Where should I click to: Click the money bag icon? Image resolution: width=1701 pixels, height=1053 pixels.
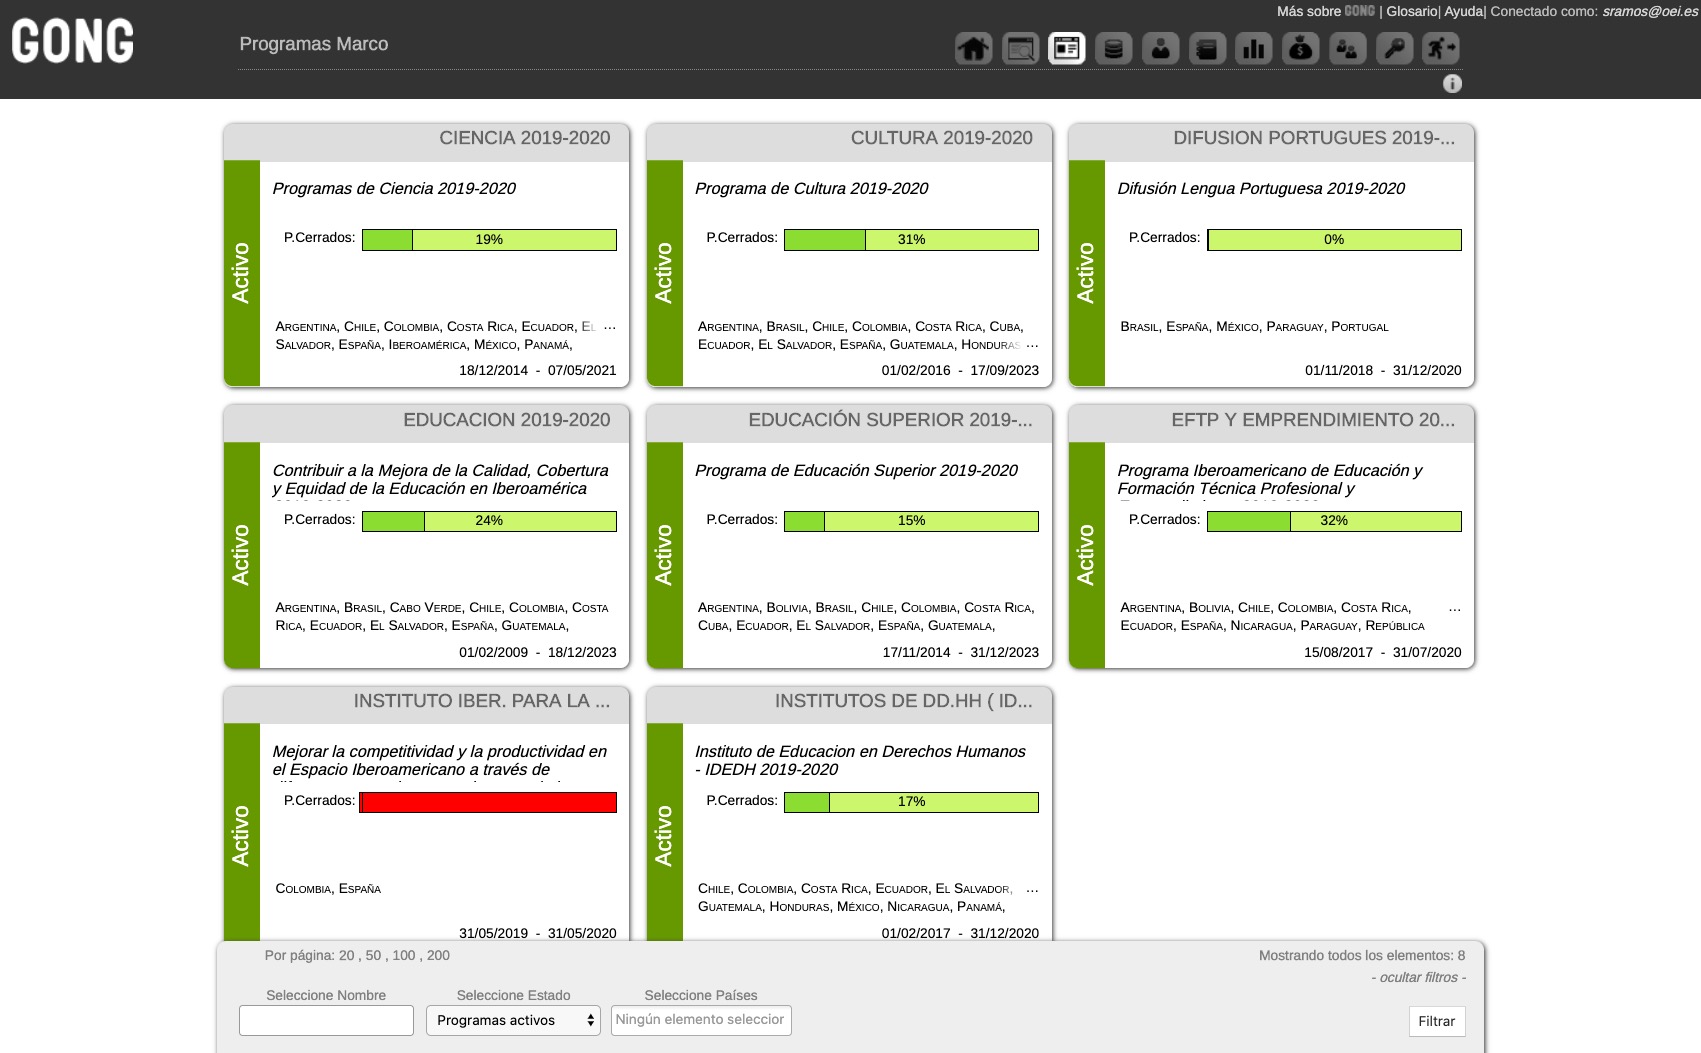tap(1300, 48)
